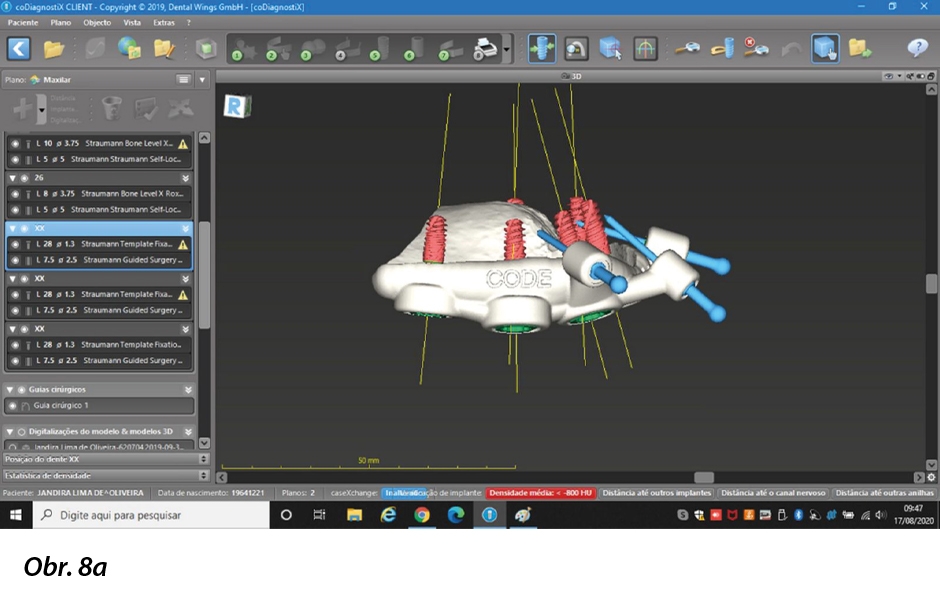Toggle visibility of Guia cirúrgico 1

[x=13, y=406]
